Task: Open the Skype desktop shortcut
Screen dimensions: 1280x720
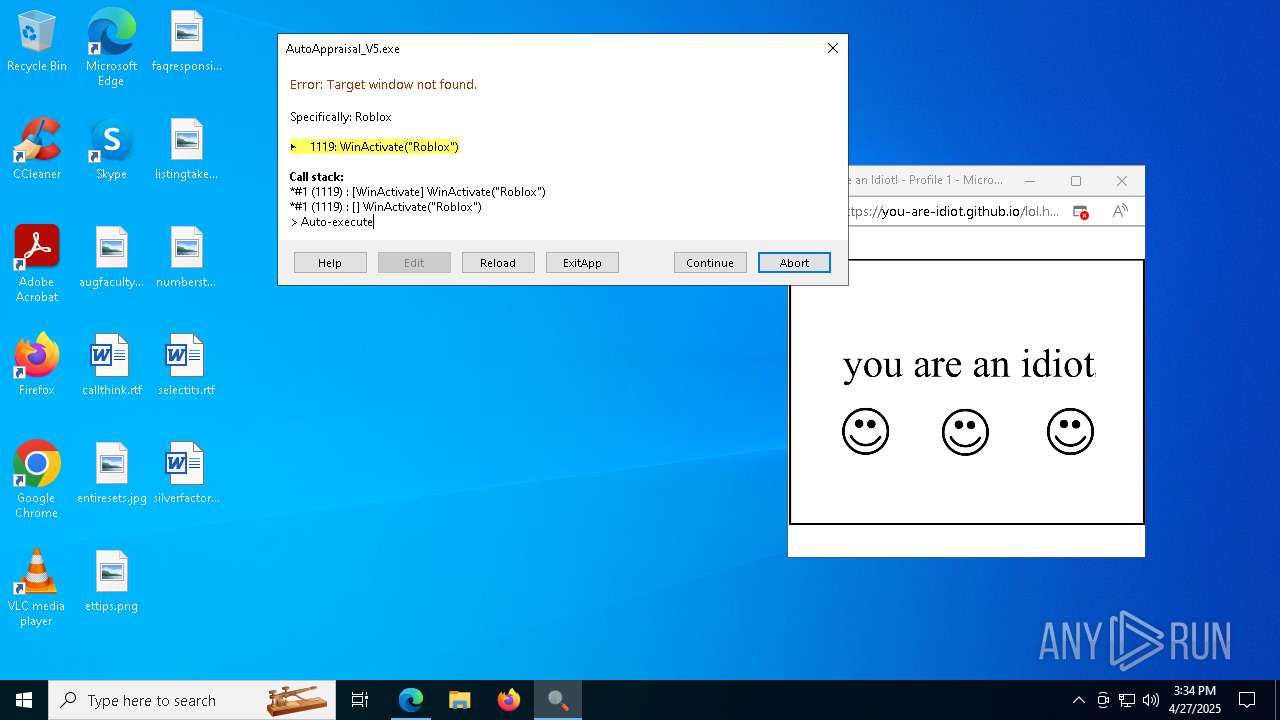Action: coord(111,150)
